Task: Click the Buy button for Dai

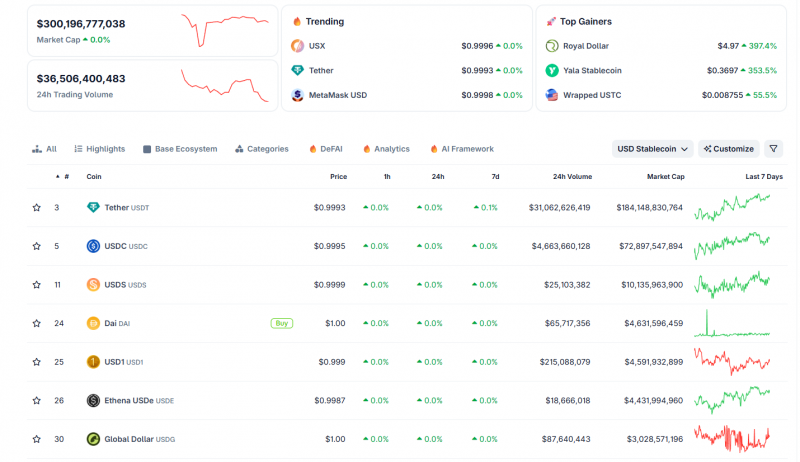Action: pos(282,323)
